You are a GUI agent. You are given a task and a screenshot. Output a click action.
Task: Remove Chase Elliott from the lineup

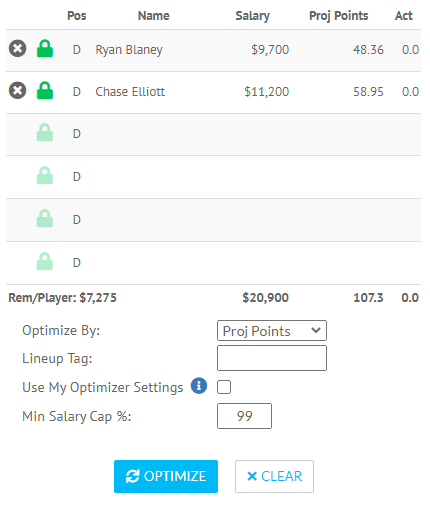point(17,91)
